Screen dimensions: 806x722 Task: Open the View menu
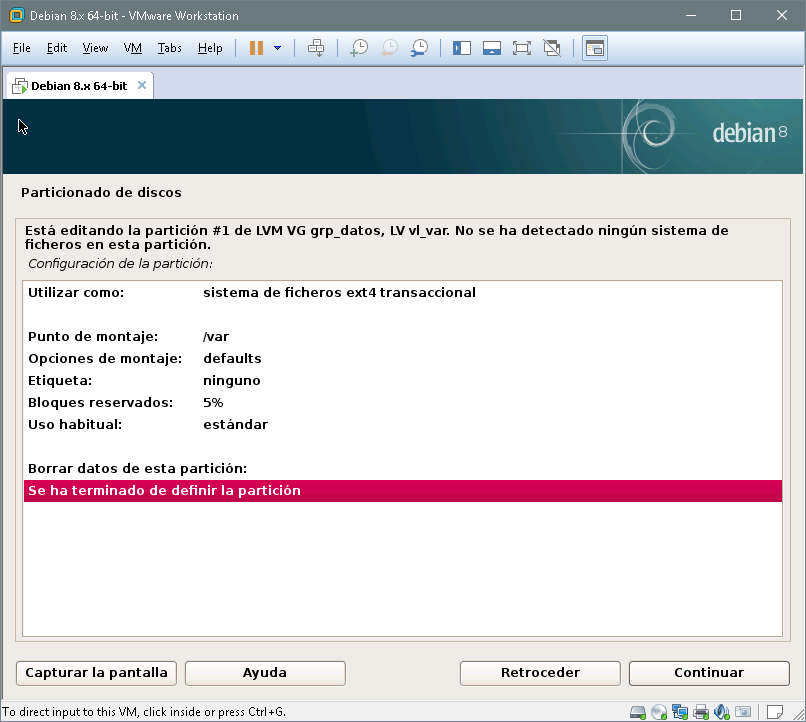[x=95, y=48]
